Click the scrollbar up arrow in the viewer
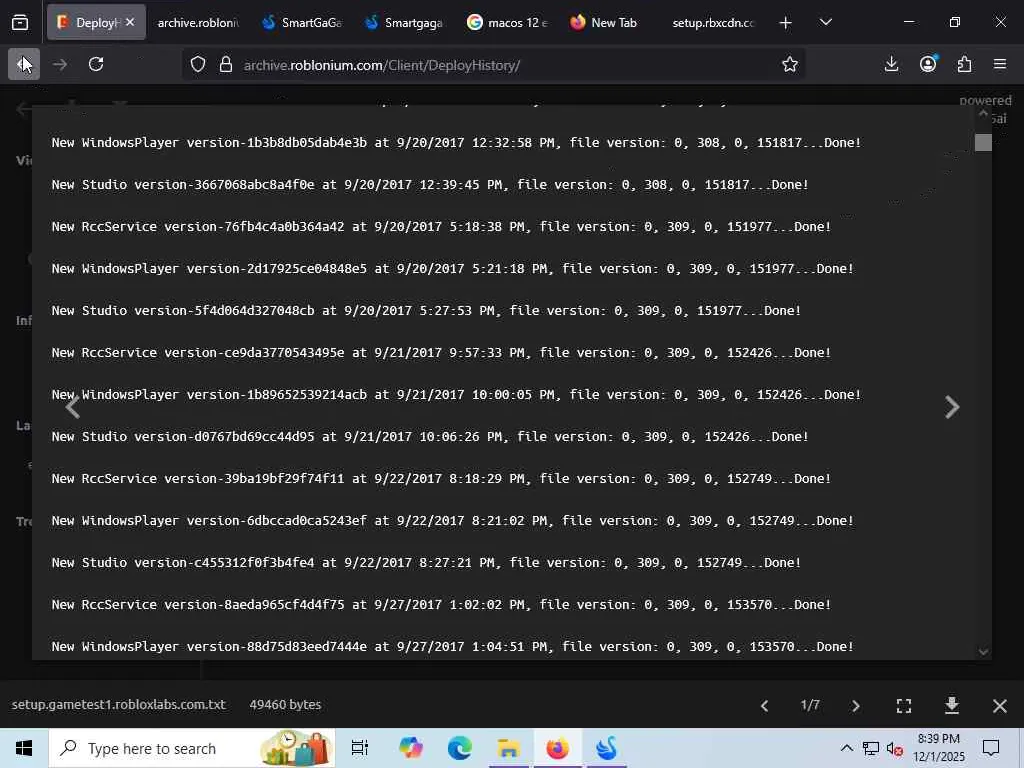This screenshot has height=768, width=1024. [x=984, y=114]
